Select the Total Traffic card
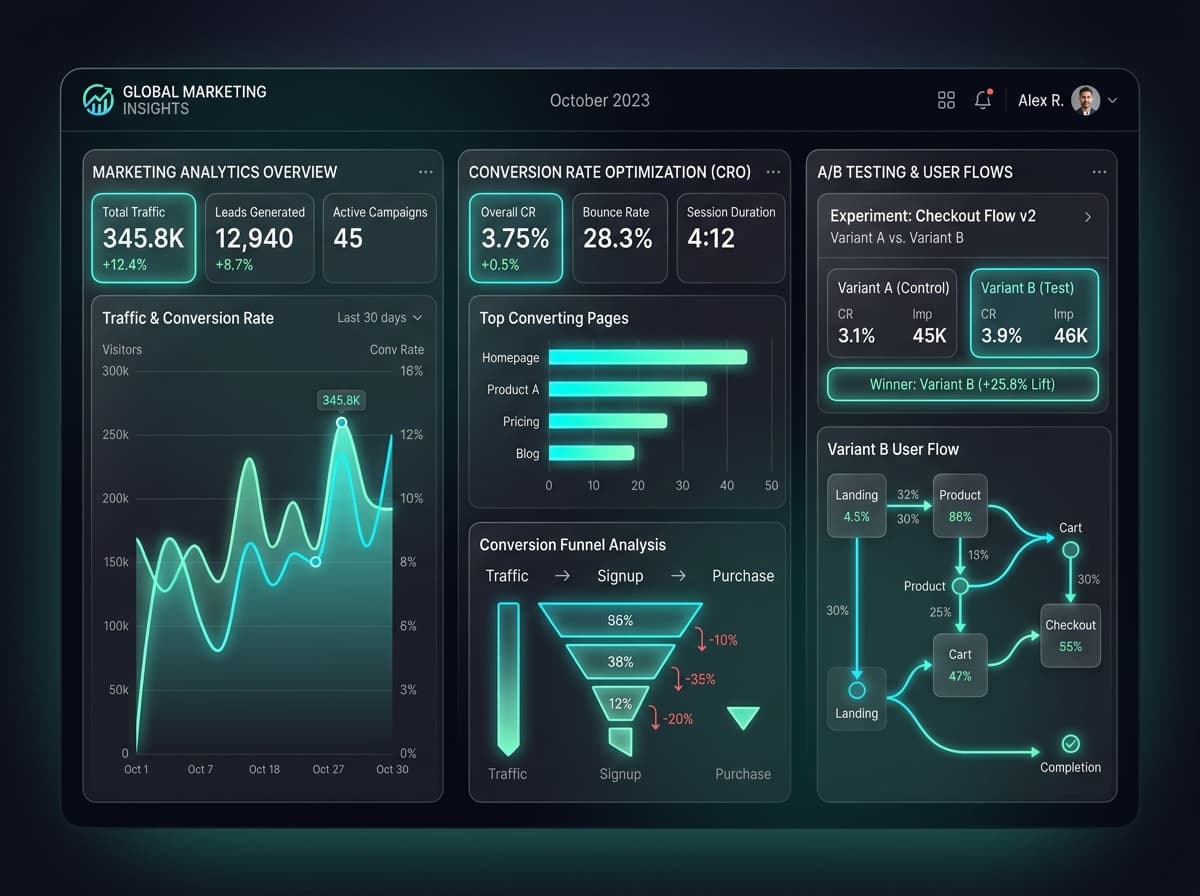 pos(143,238)
